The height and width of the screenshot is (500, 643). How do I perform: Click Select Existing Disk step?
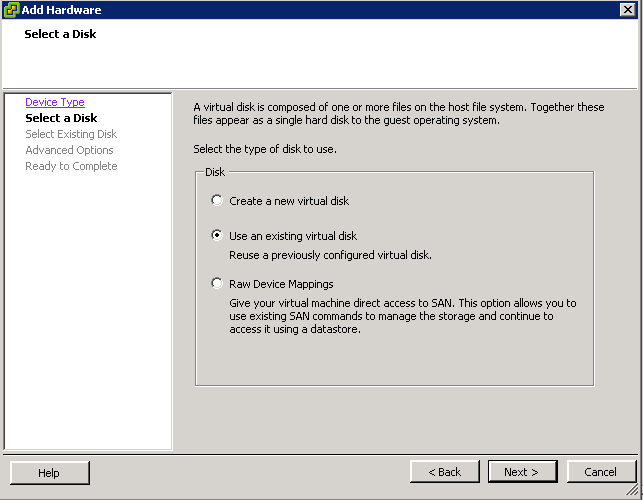point(71,134)
